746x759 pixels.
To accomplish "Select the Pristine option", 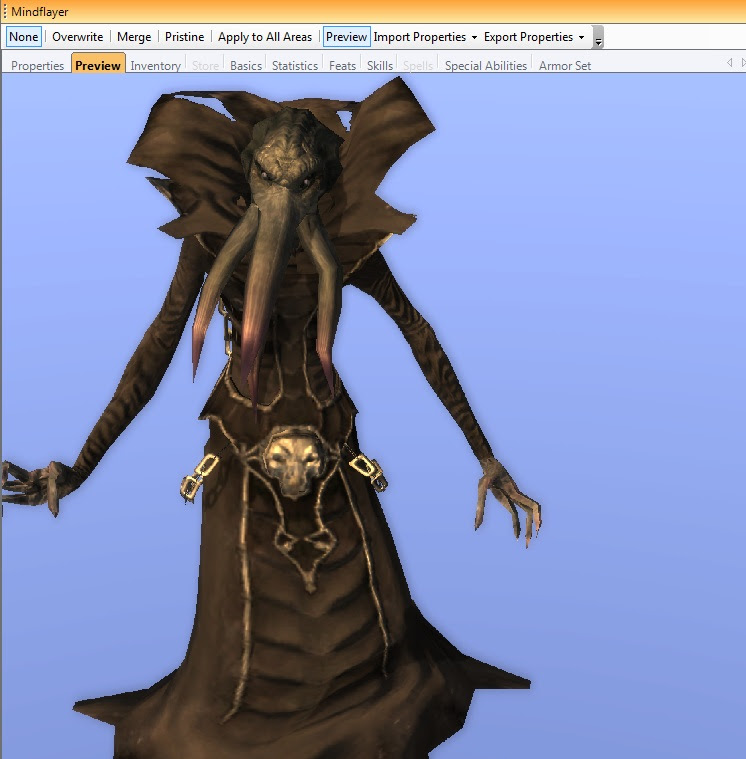I will [x=184, y=37].
